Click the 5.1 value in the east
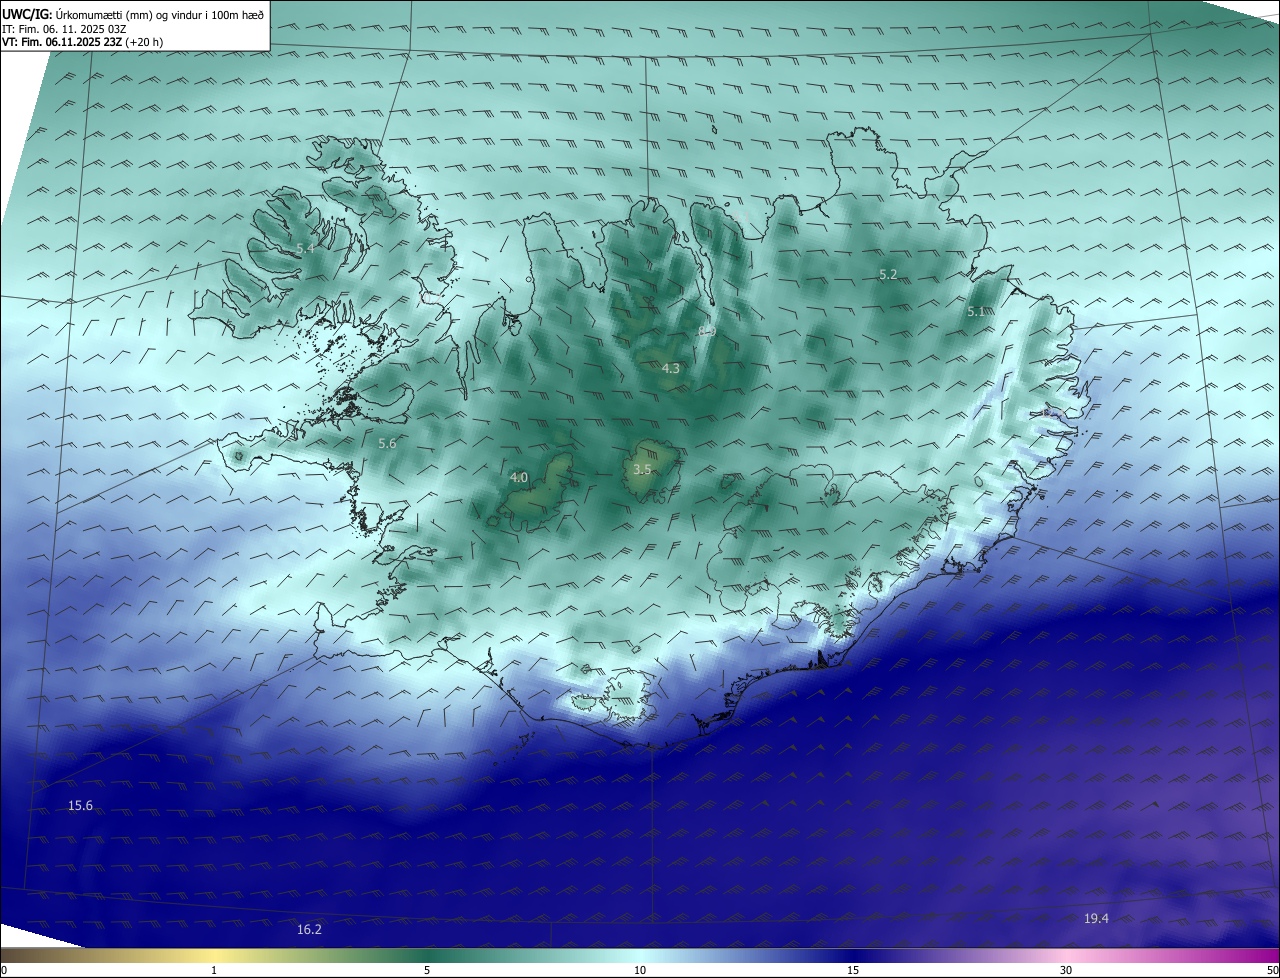 [976, 311]
